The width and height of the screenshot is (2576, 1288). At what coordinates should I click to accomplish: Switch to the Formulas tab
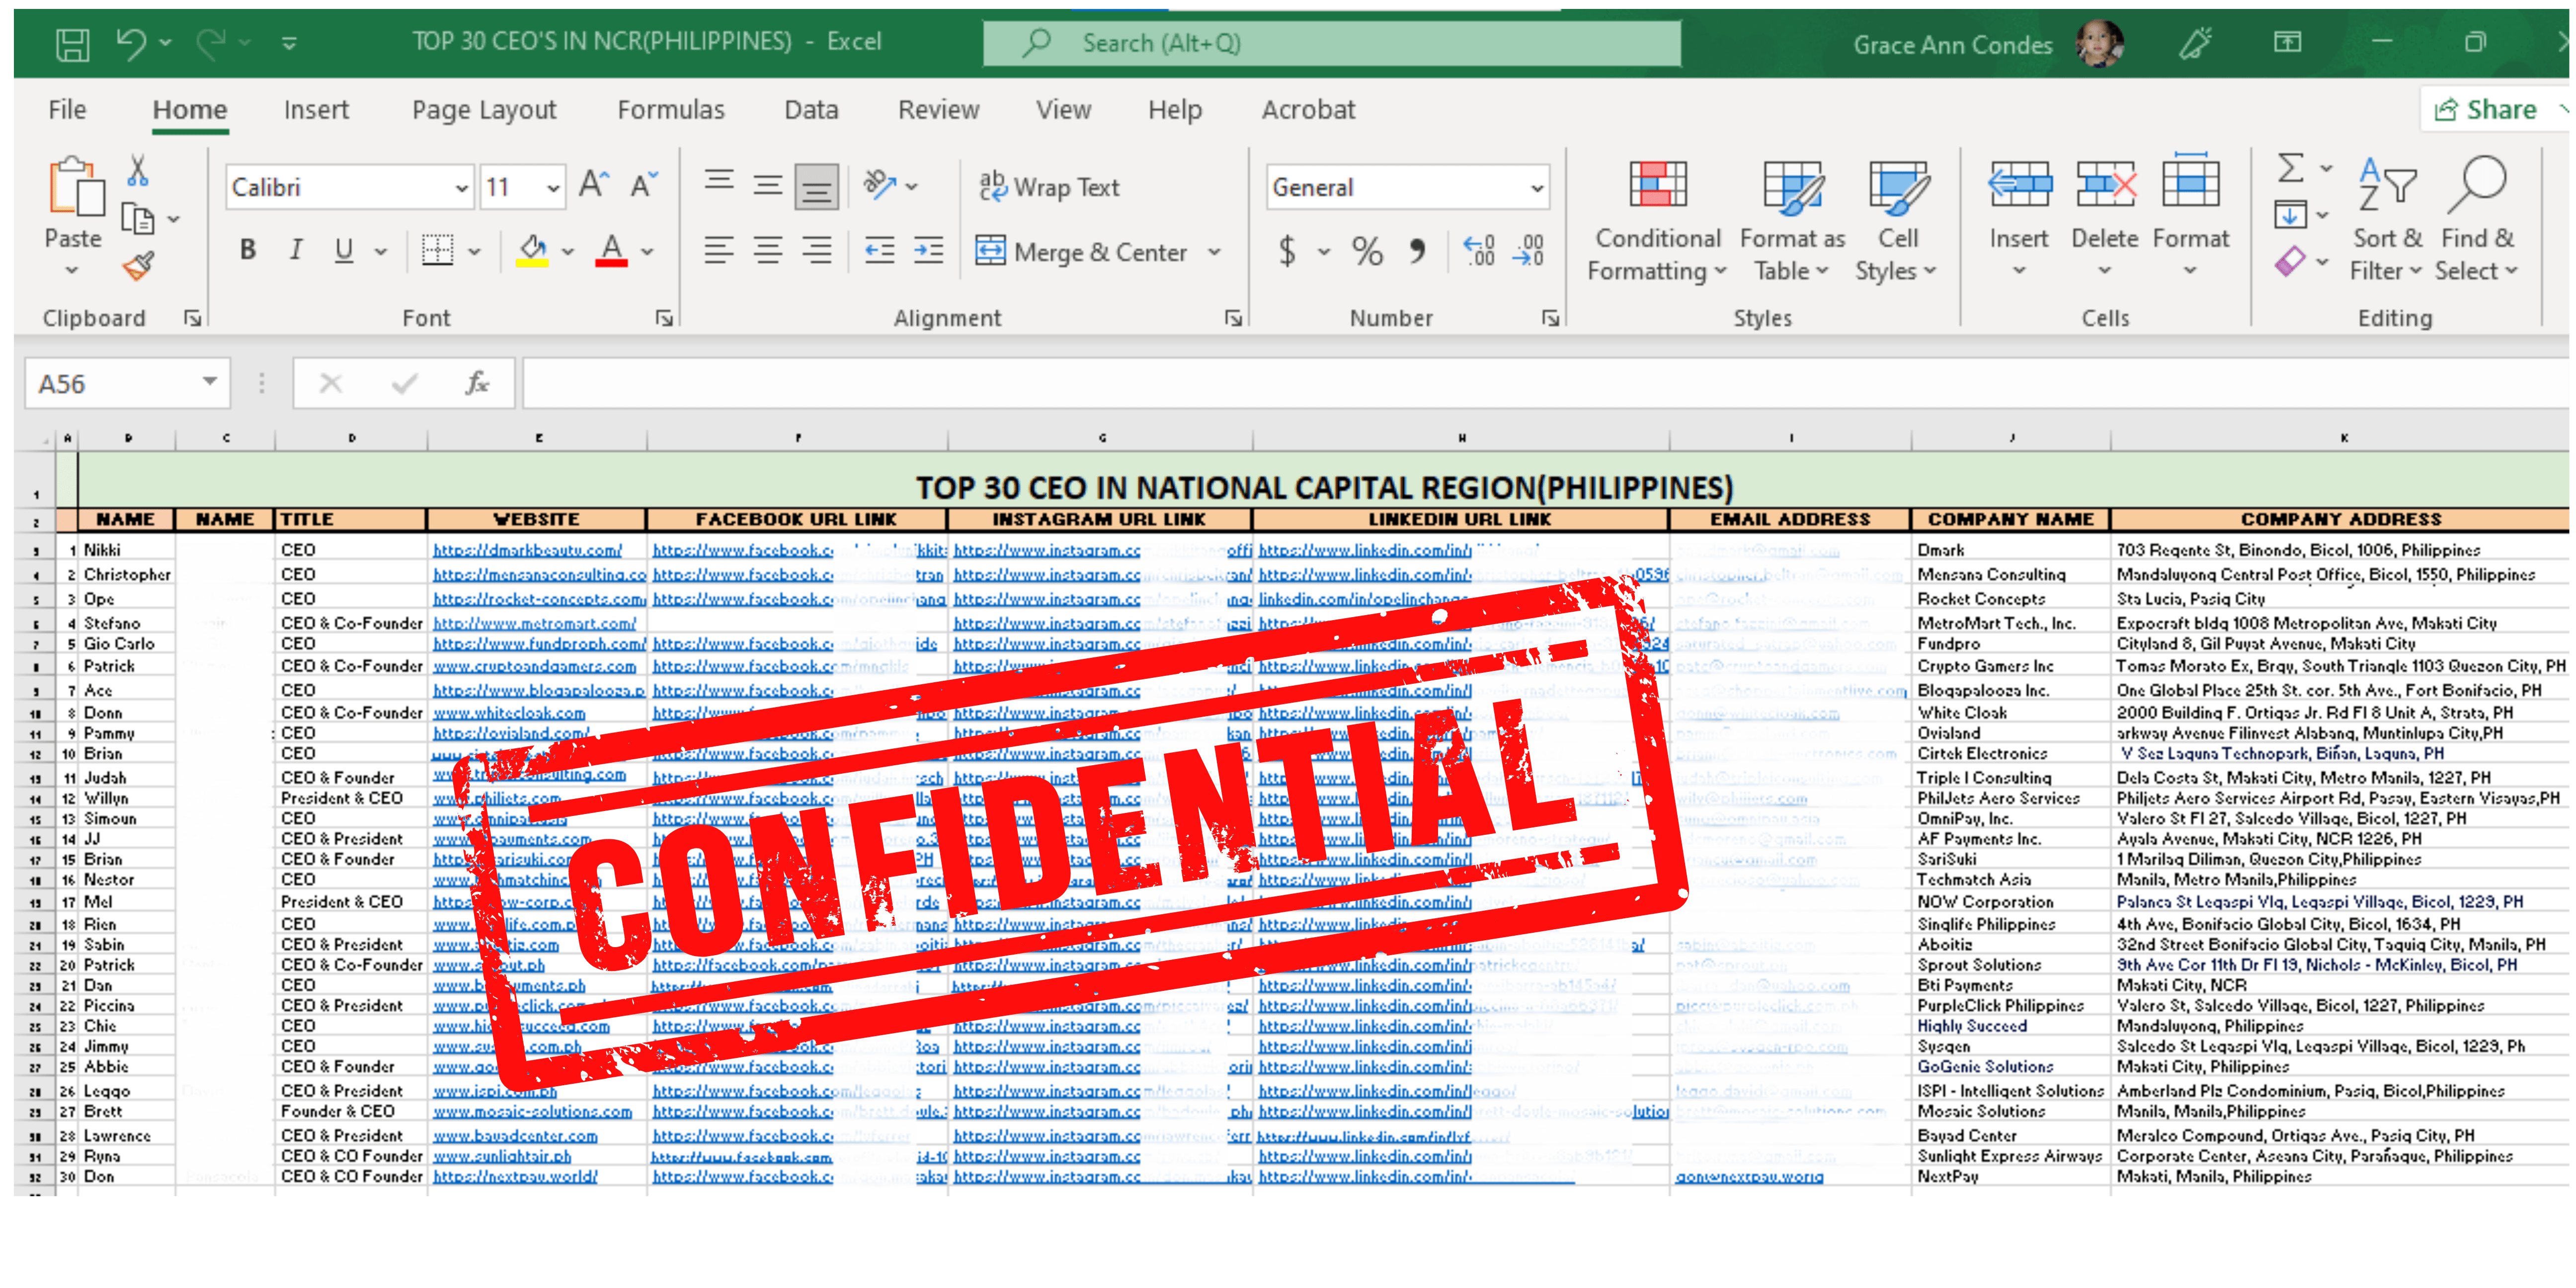coord(670,110)
